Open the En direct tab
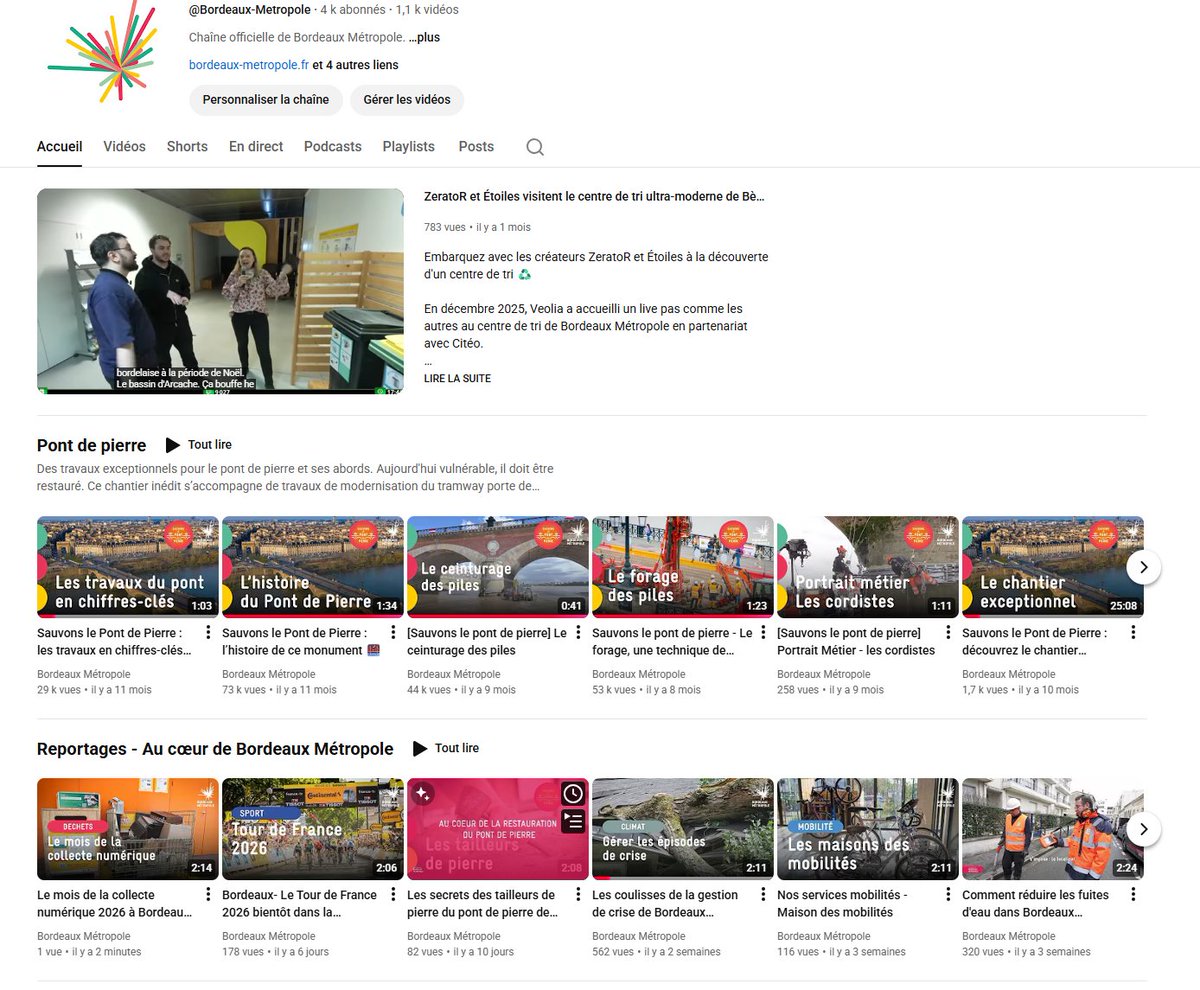 (256, 146)
